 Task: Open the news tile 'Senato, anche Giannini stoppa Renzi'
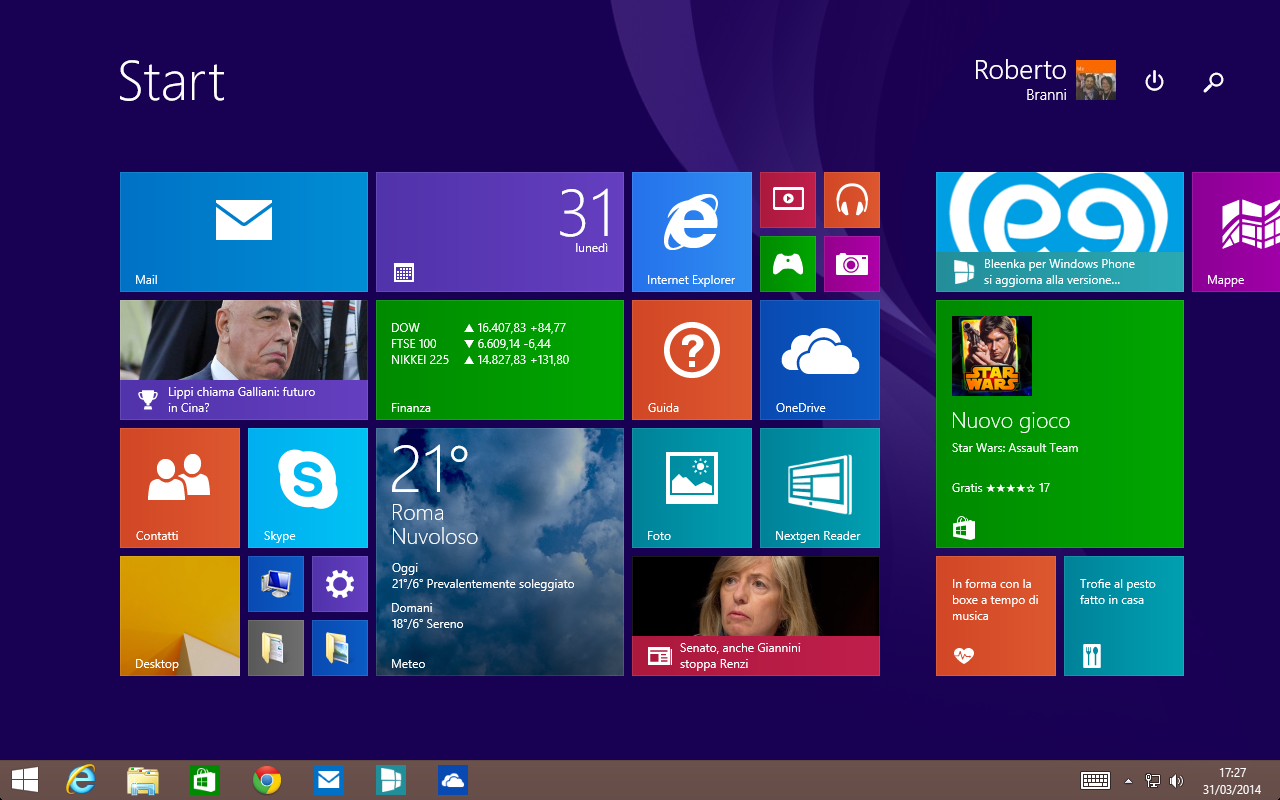point(756,616)
